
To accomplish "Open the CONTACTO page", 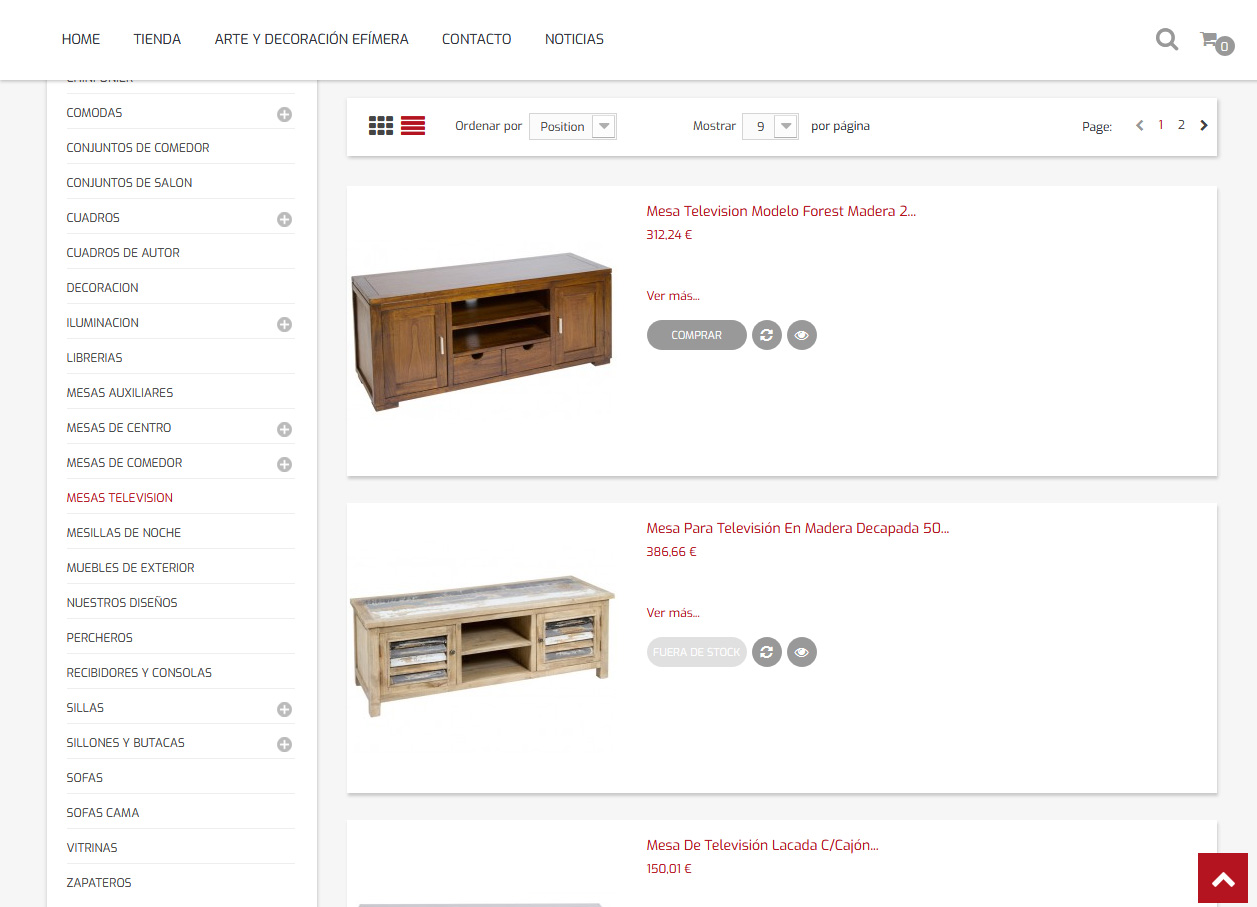I will tap(477, 39).
